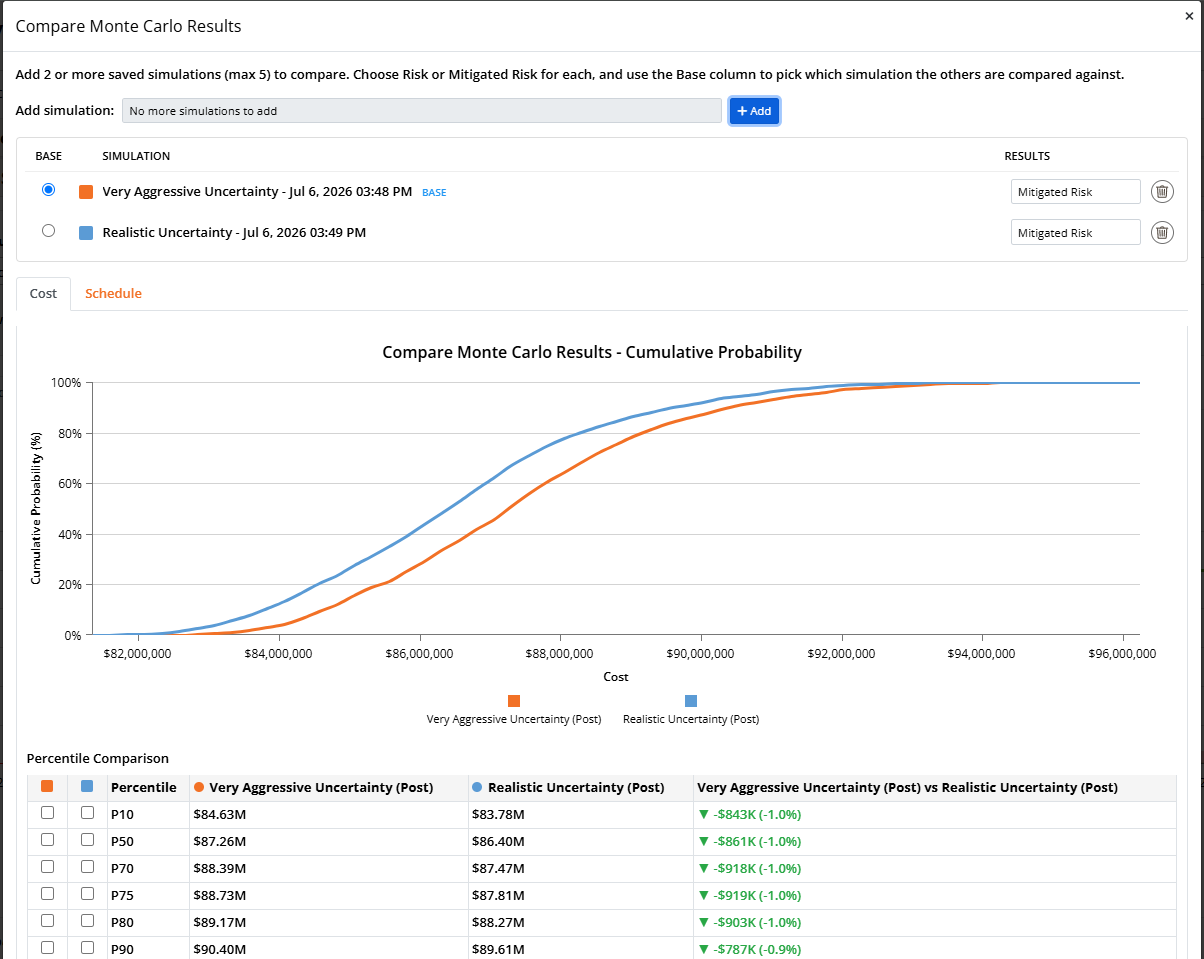Check the orange-column checkbox for P90

(47, 948)
